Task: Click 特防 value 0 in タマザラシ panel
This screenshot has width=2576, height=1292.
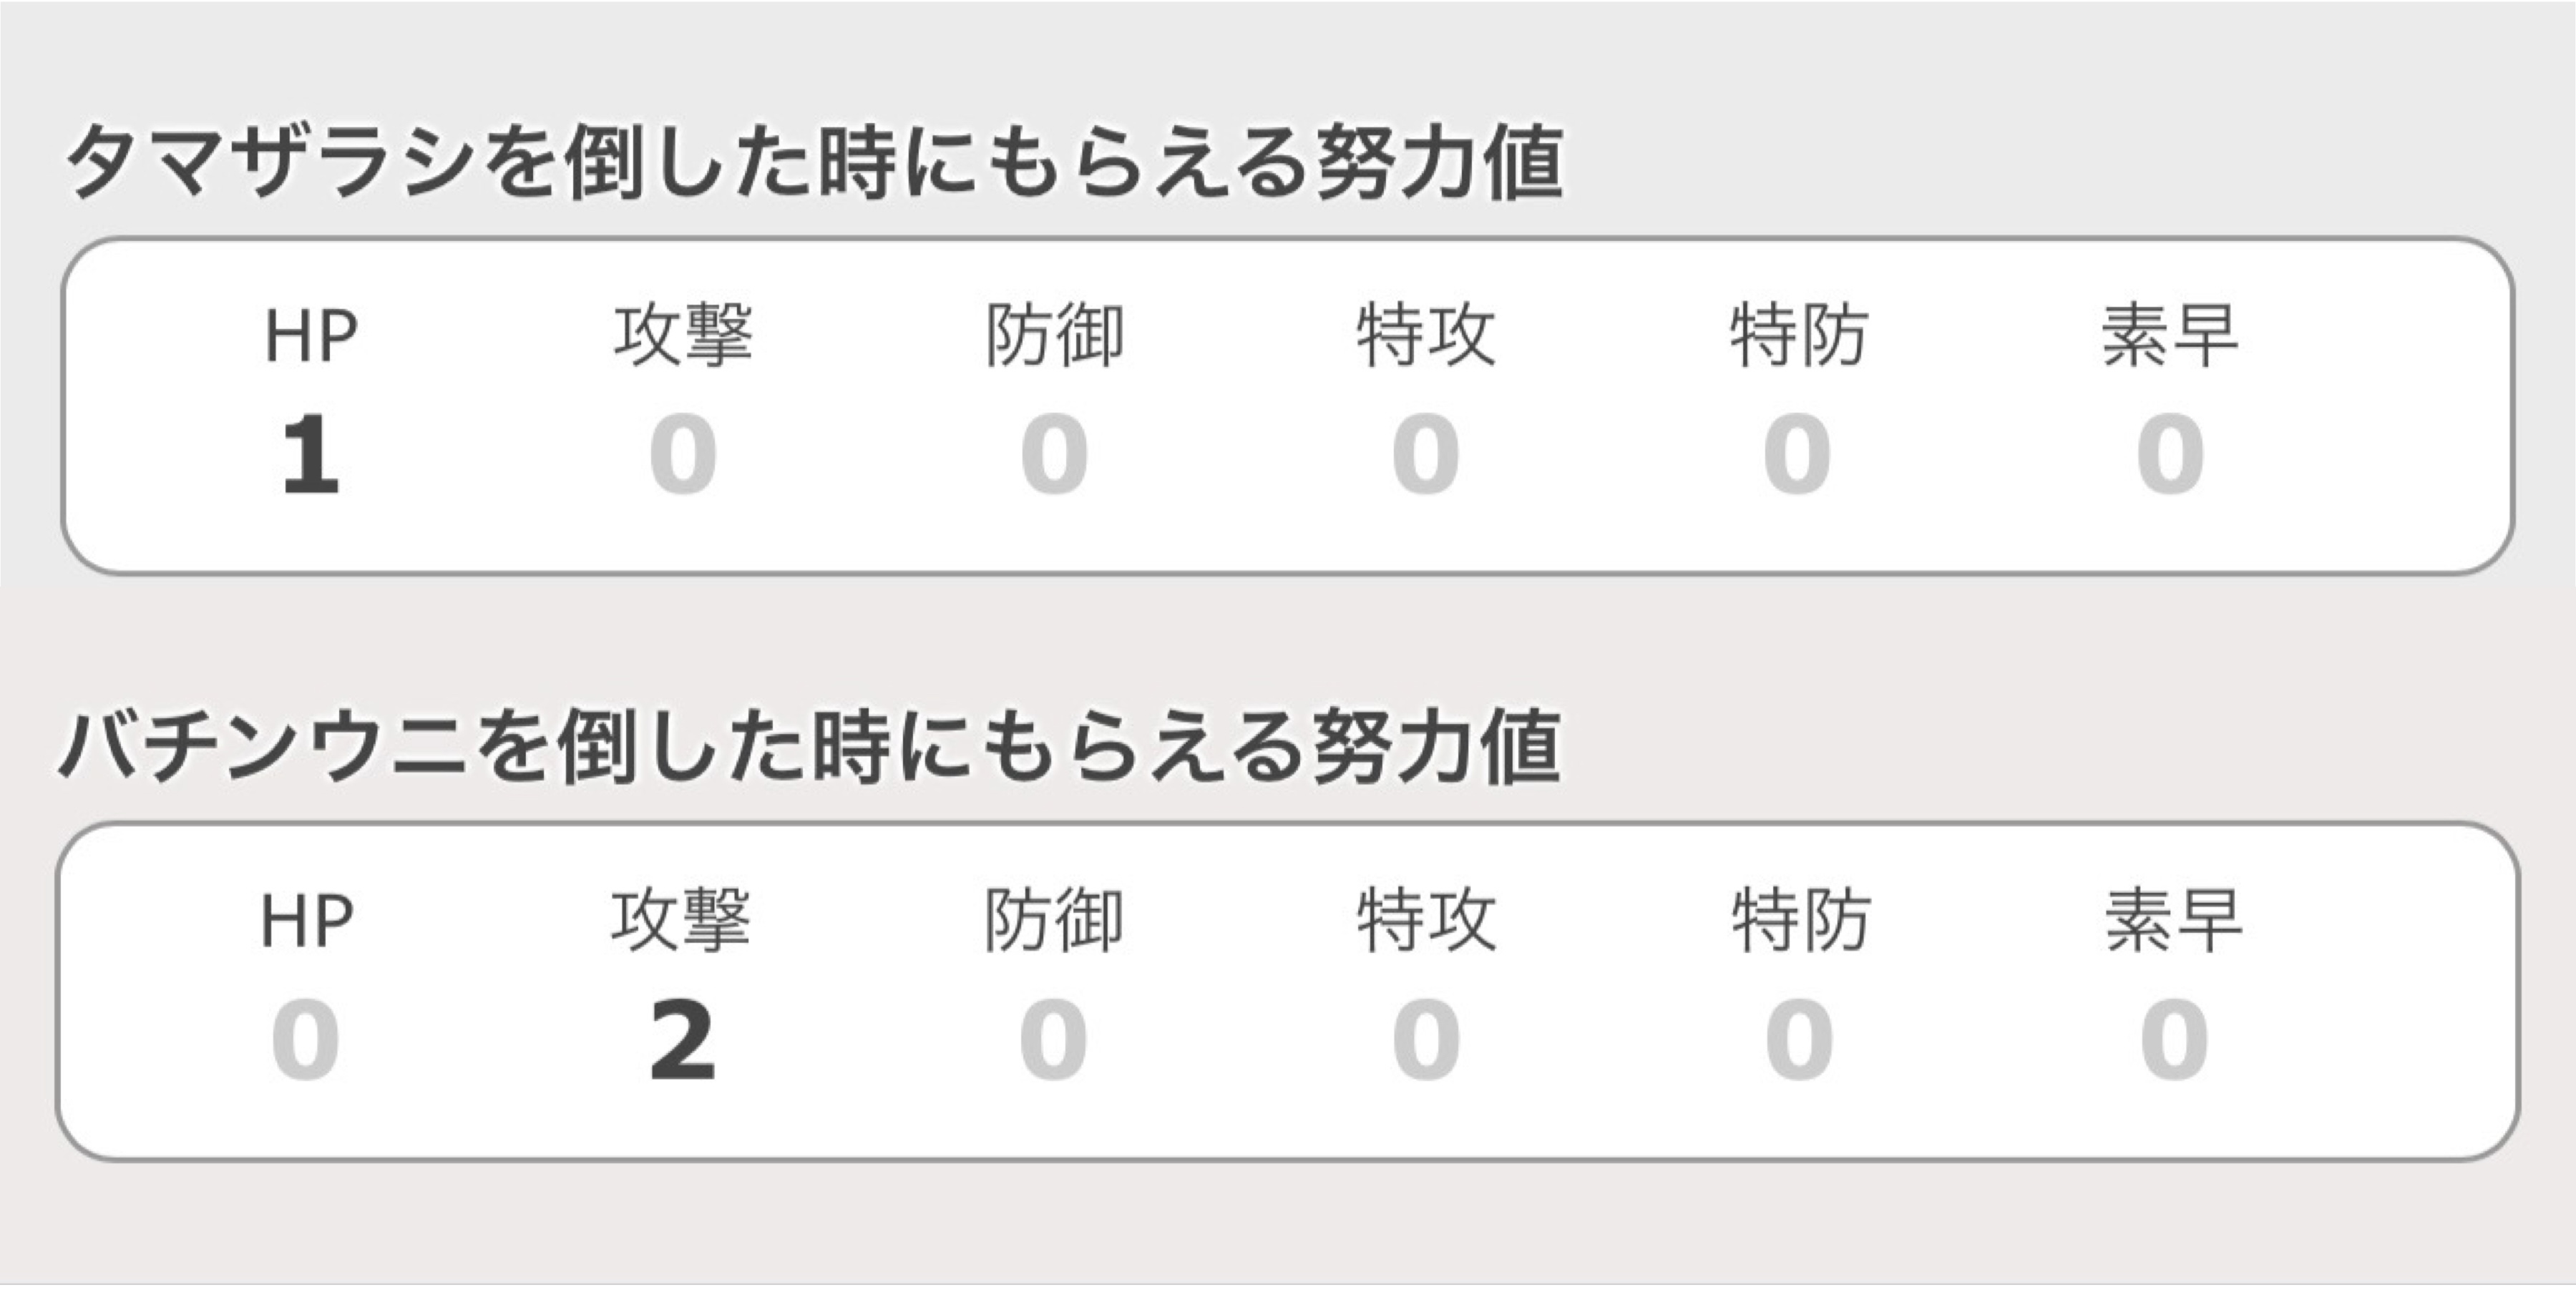Action: (x=1798, y=455)
